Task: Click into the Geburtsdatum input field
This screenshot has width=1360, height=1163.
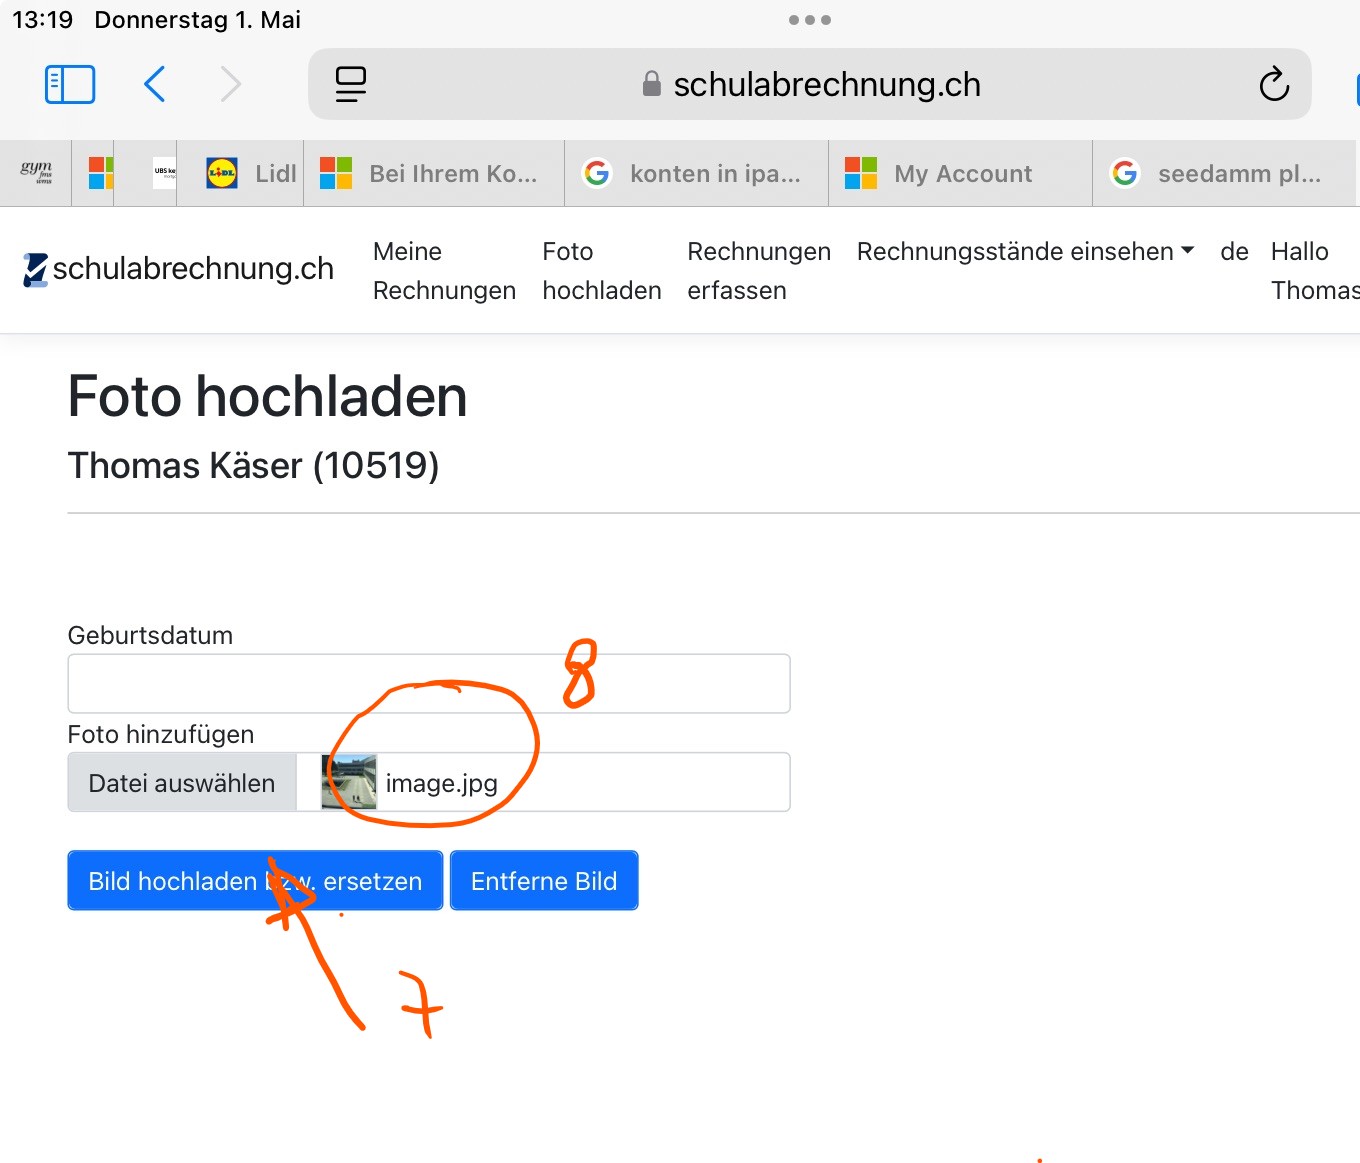Action: pyautogui.click(x=428, y=684)
